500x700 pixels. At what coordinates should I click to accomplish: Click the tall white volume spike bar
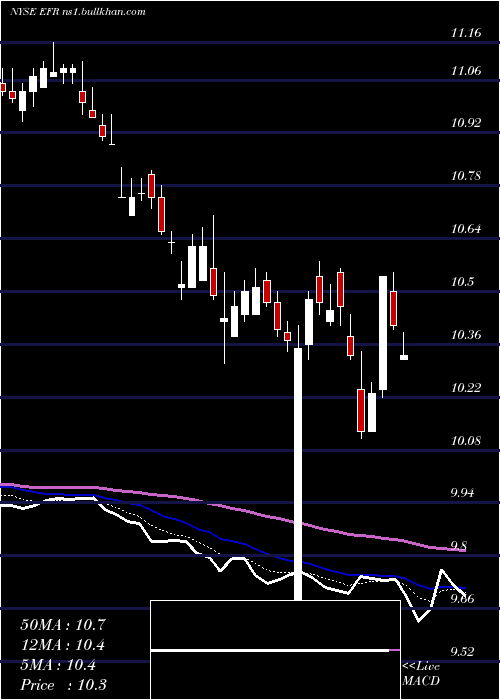298,474
